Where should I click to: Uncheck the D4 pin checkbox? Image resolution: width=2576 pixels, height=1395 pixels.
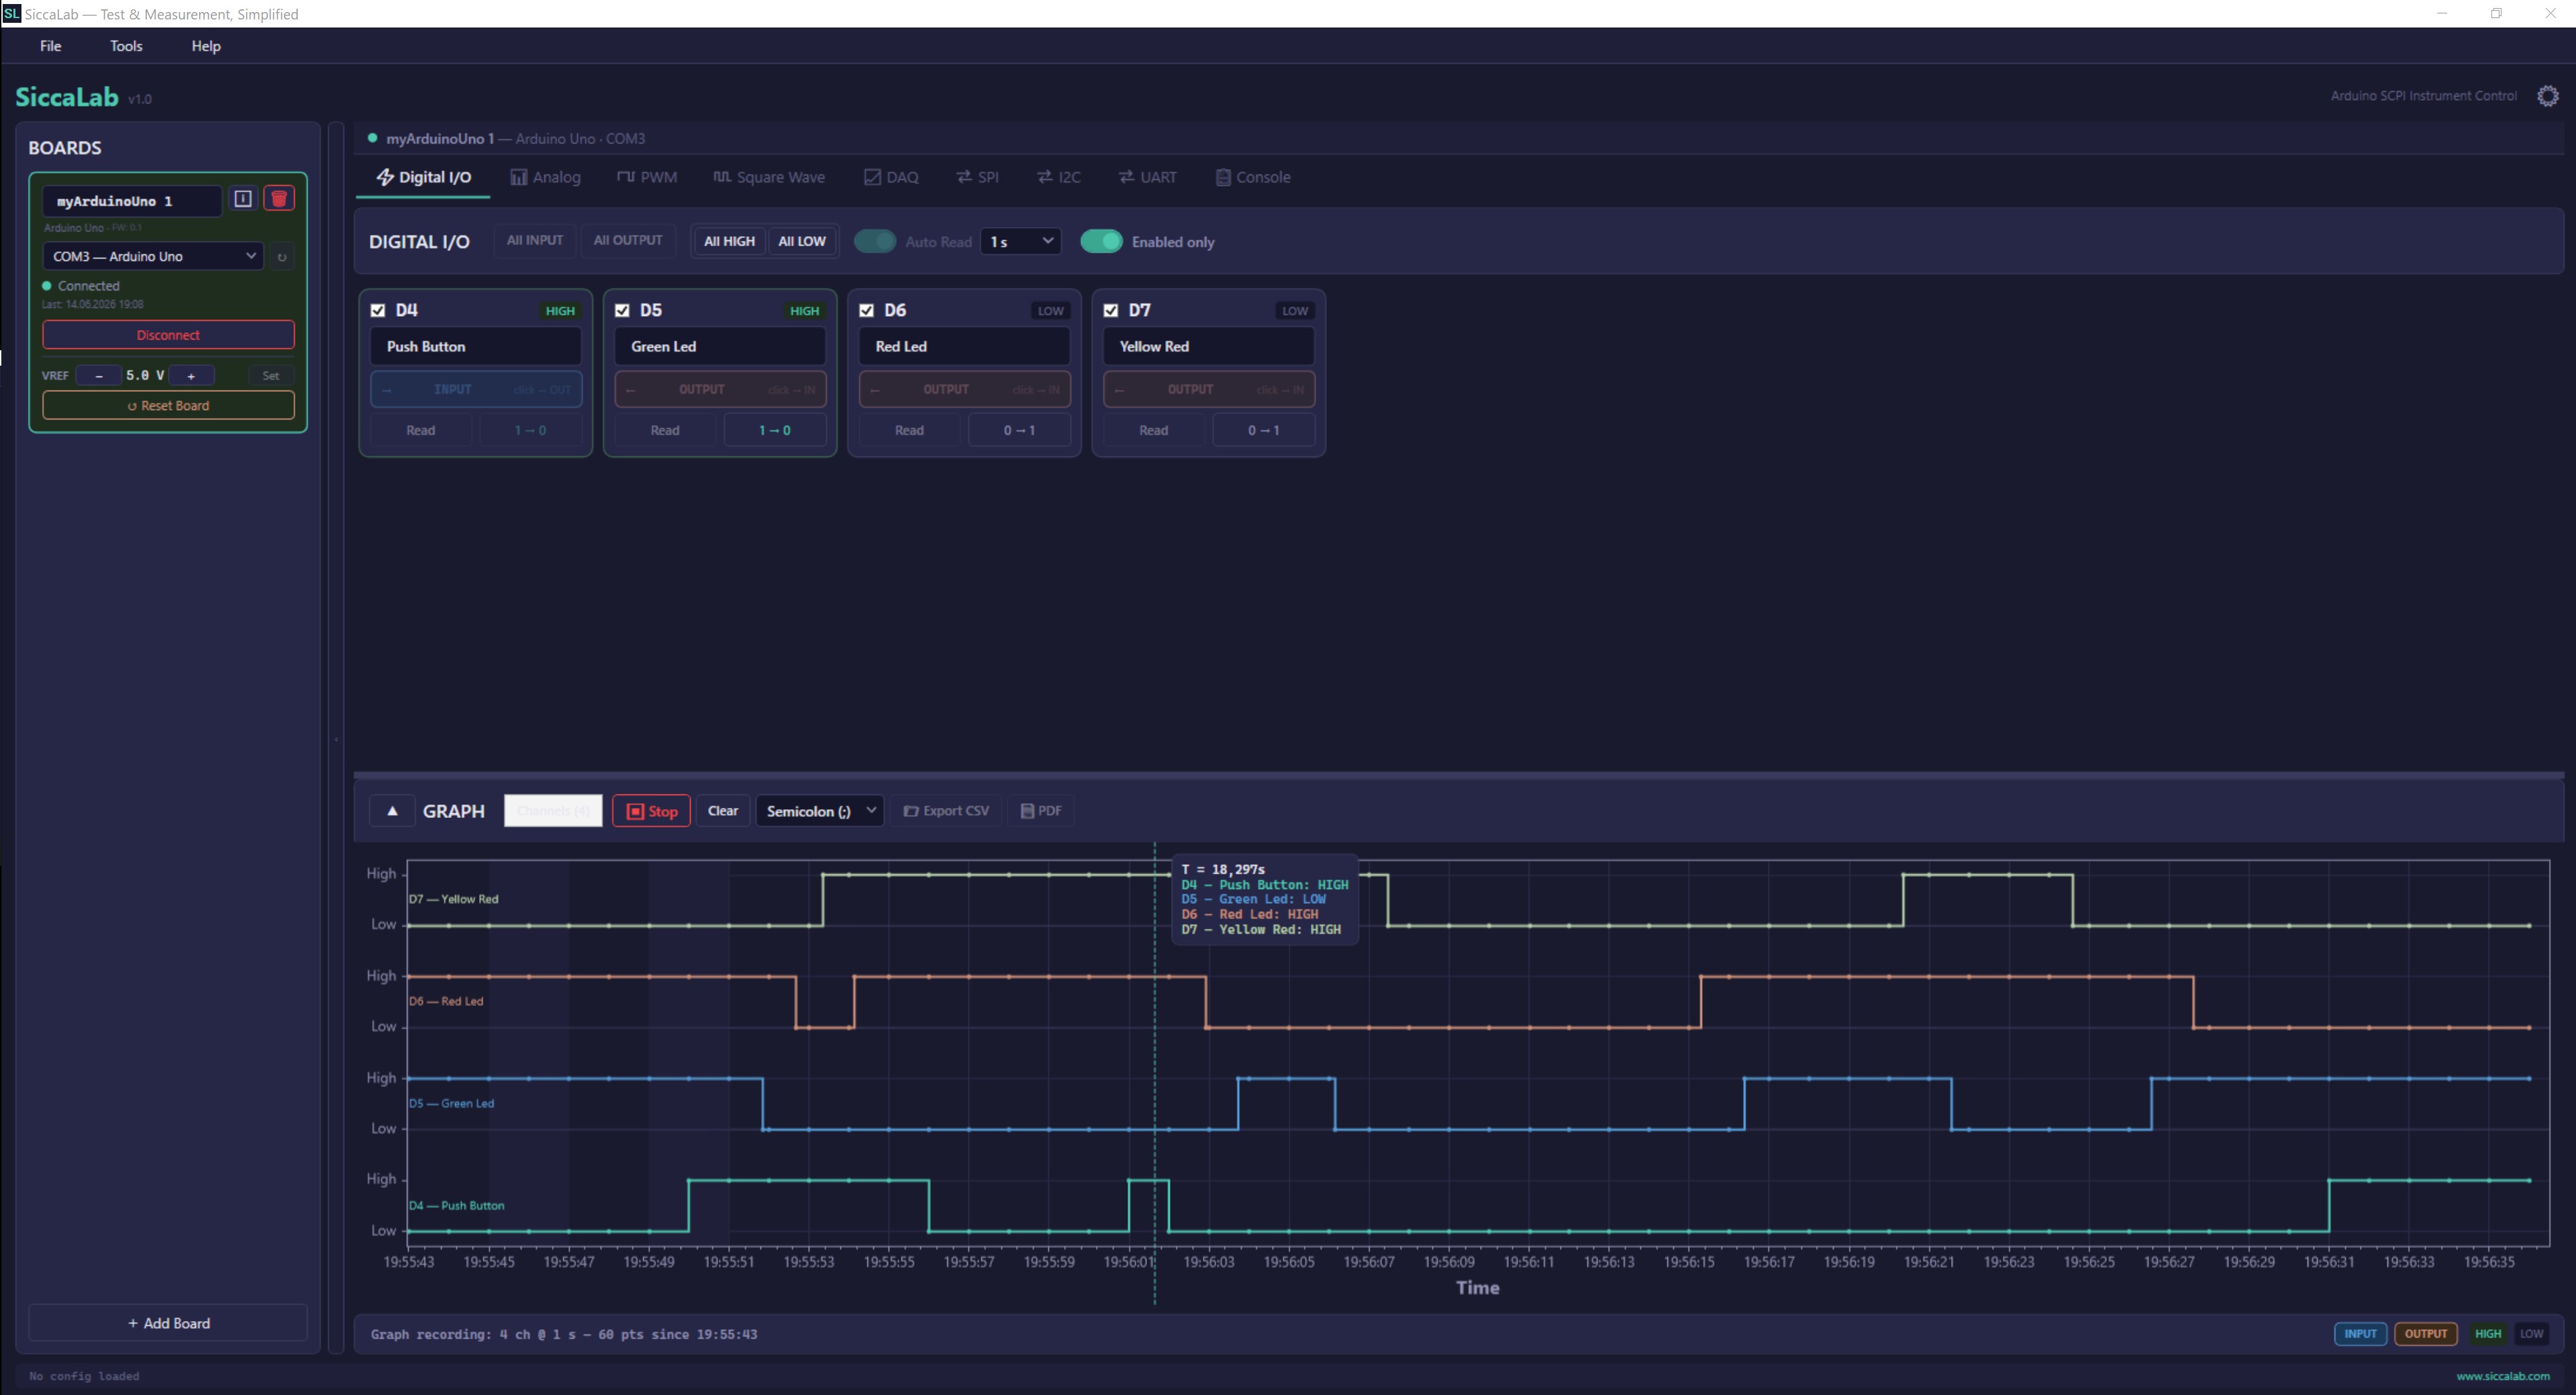(378, 311)
